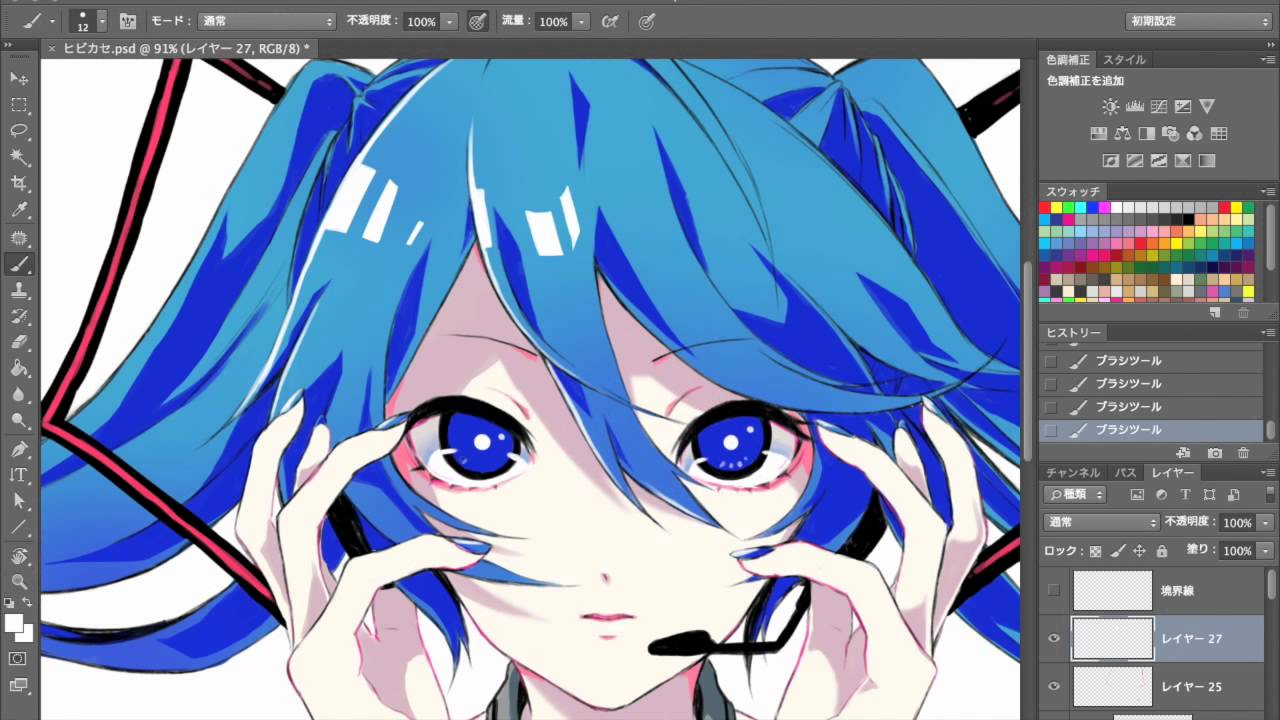Add a Brightness/Contrast adjustment

tap(1111, 107)
